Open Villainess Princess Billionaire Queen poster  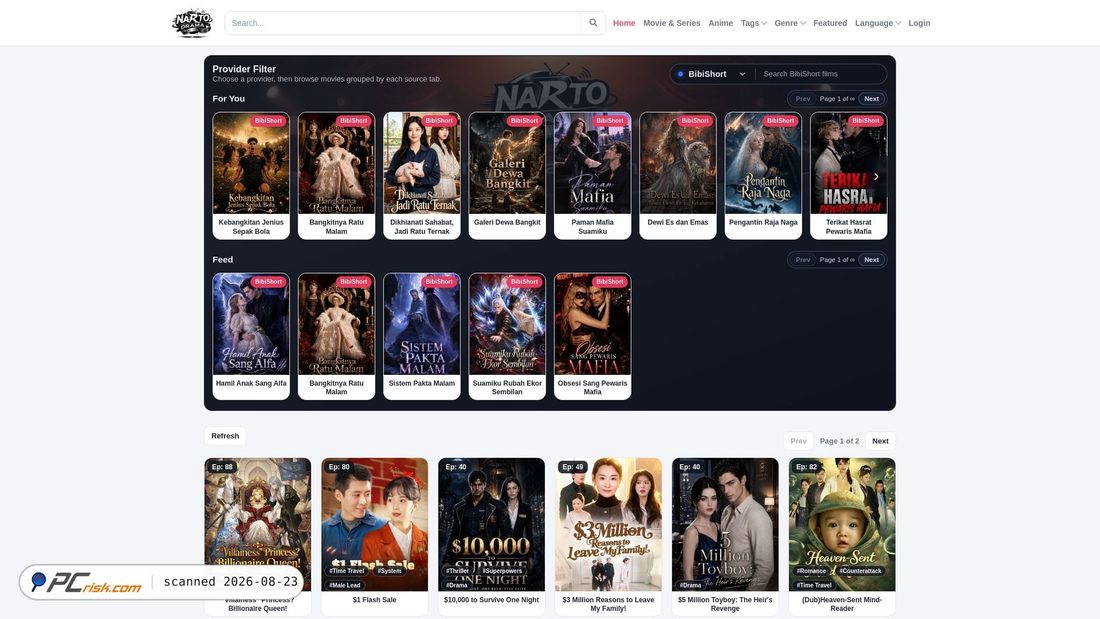click(257, 524)
